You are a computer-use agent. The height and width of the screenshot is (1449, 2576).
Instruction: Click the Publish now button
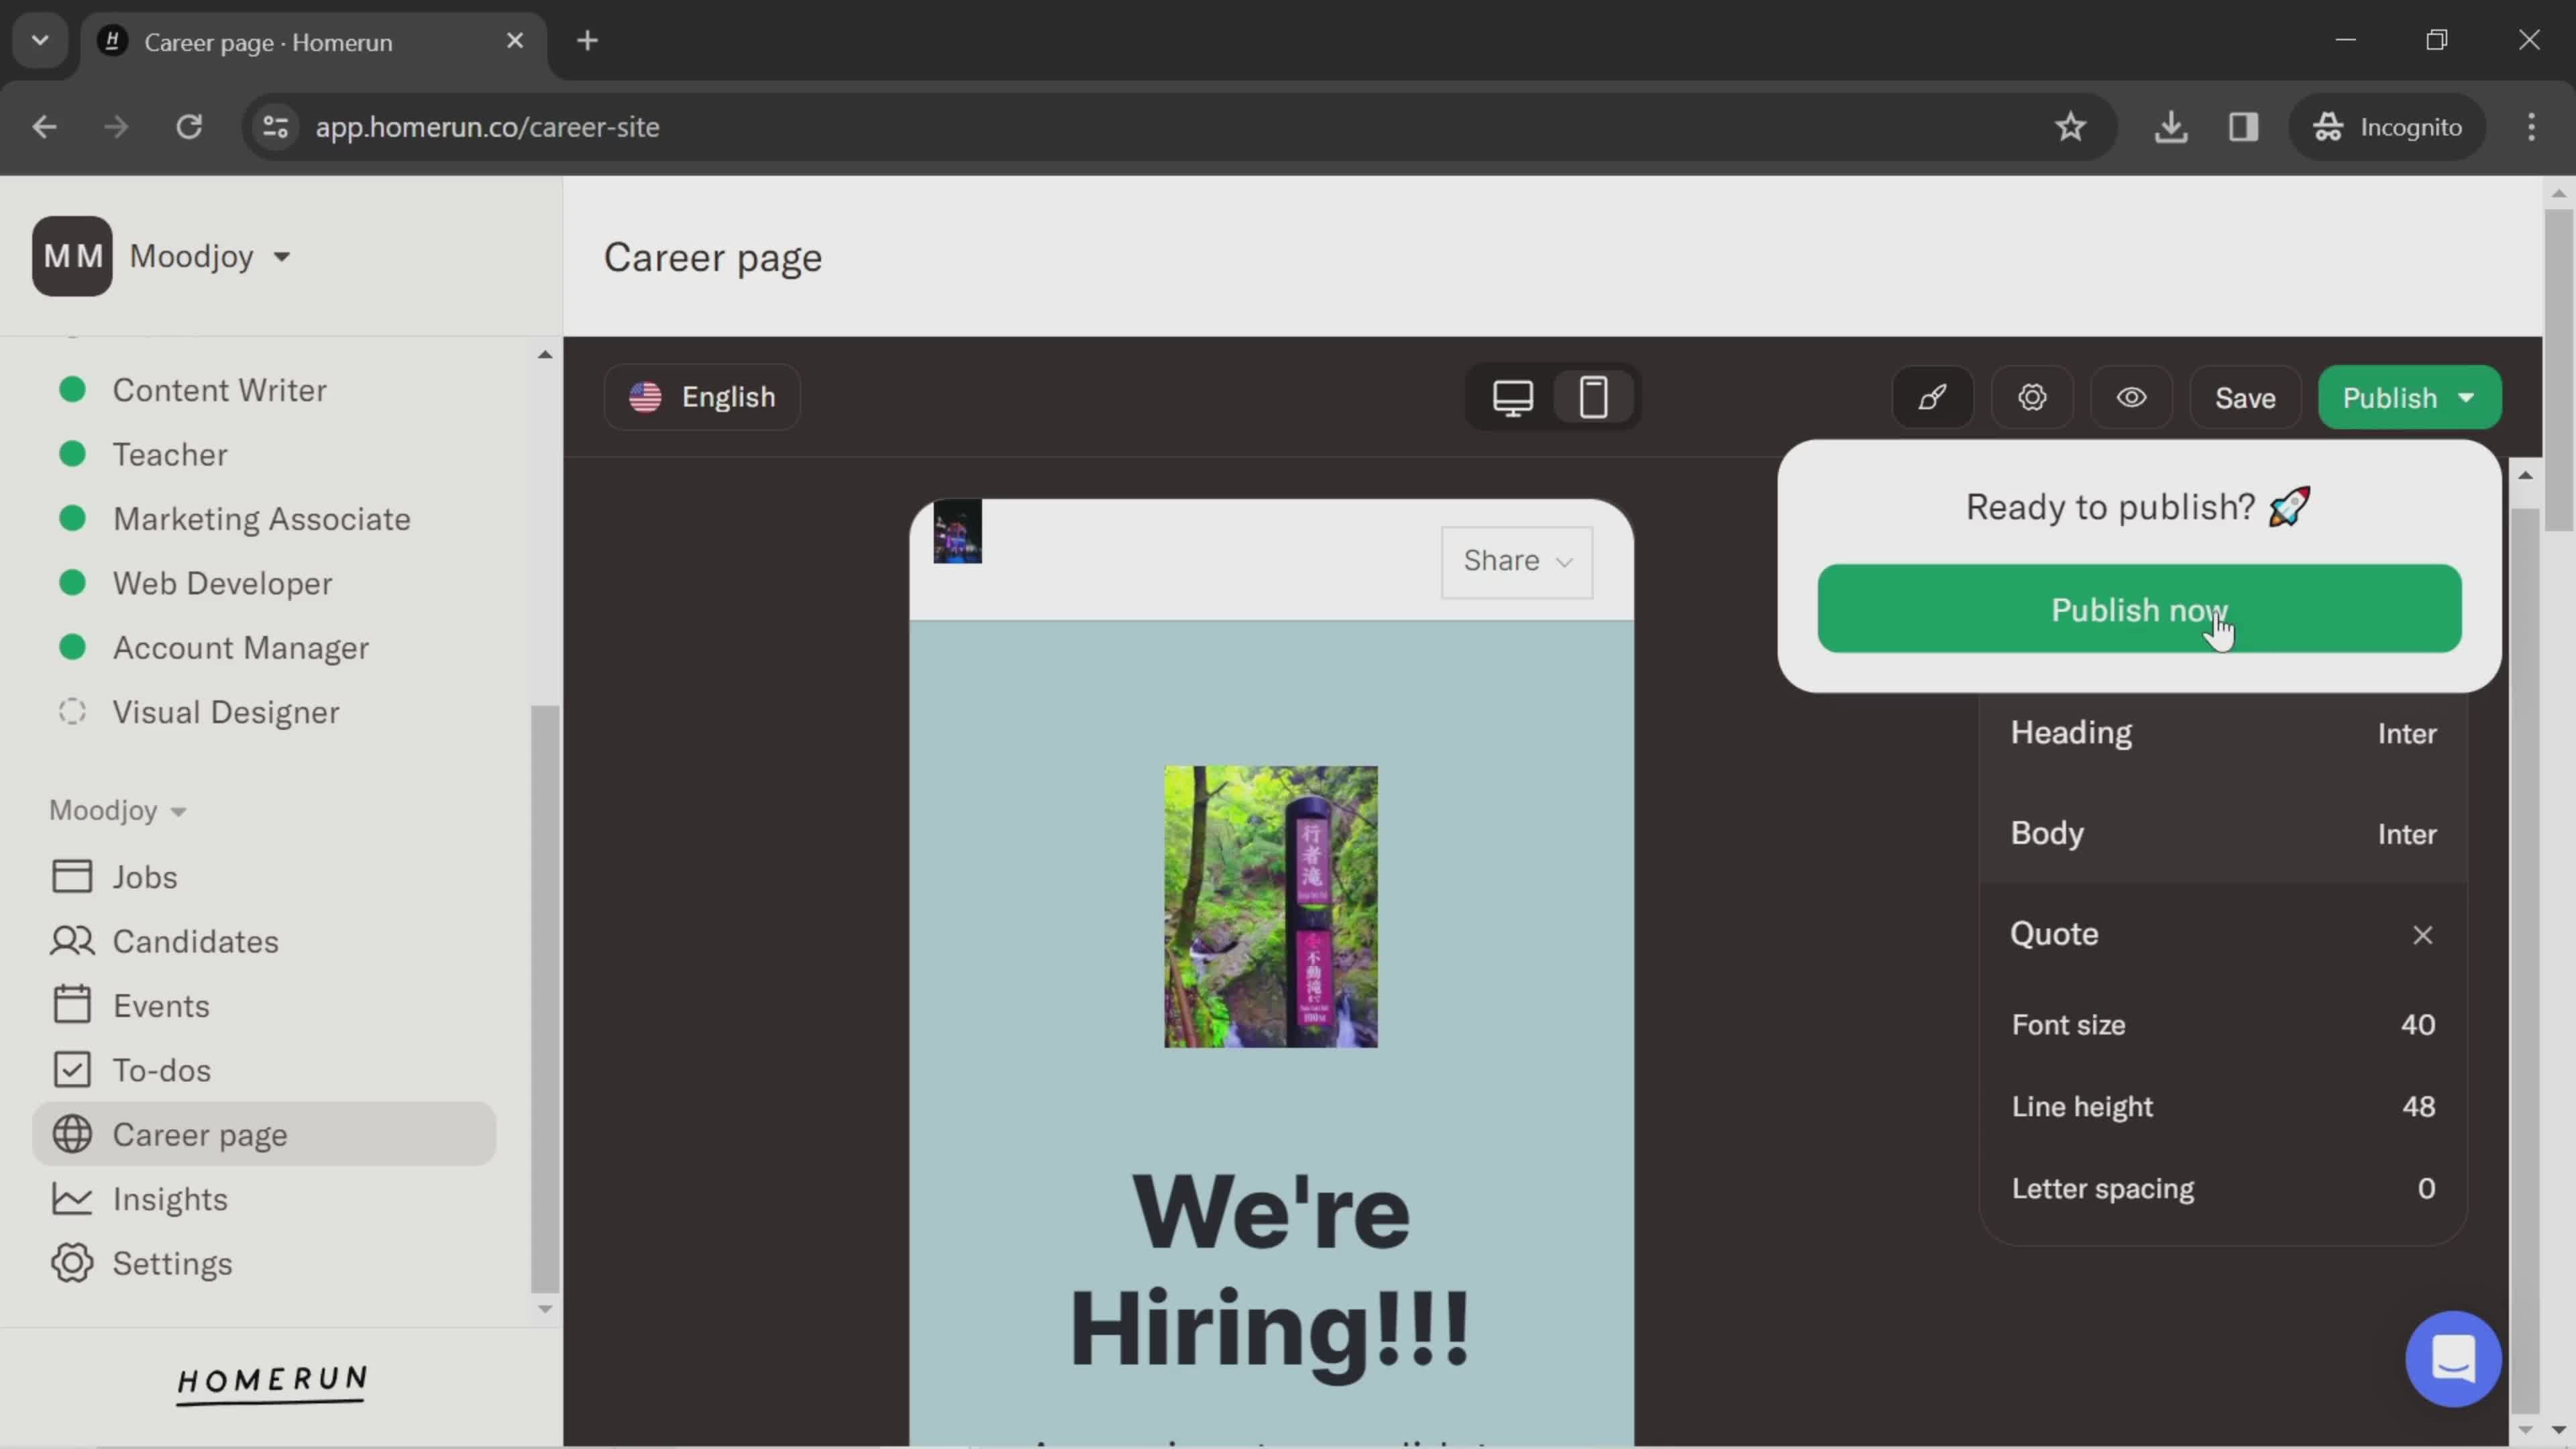click(2139, 608)
